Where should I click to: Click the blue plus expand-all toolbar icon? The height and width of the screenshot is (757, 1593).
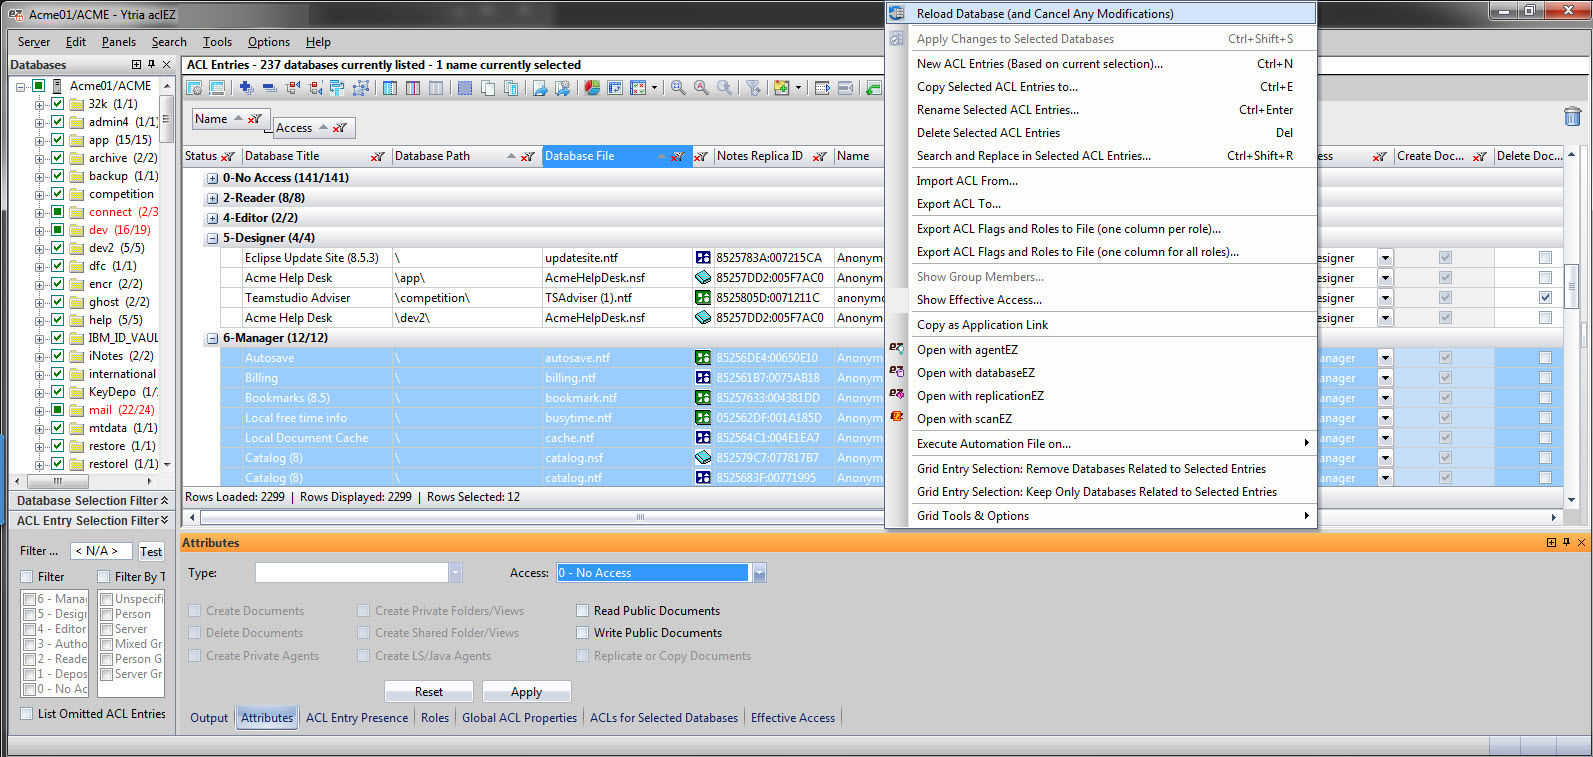[246, 88]
